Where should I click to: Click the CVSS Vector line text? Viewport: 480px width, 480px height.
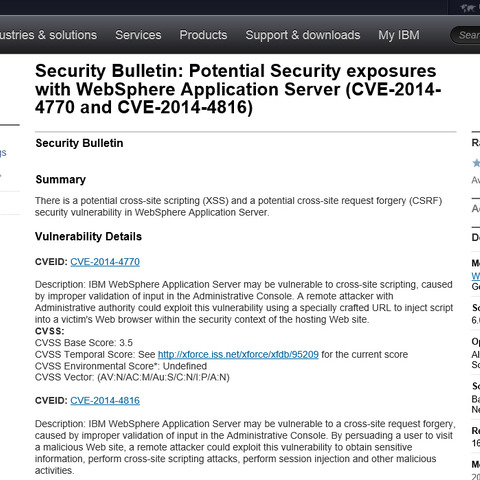coord(132,377)
